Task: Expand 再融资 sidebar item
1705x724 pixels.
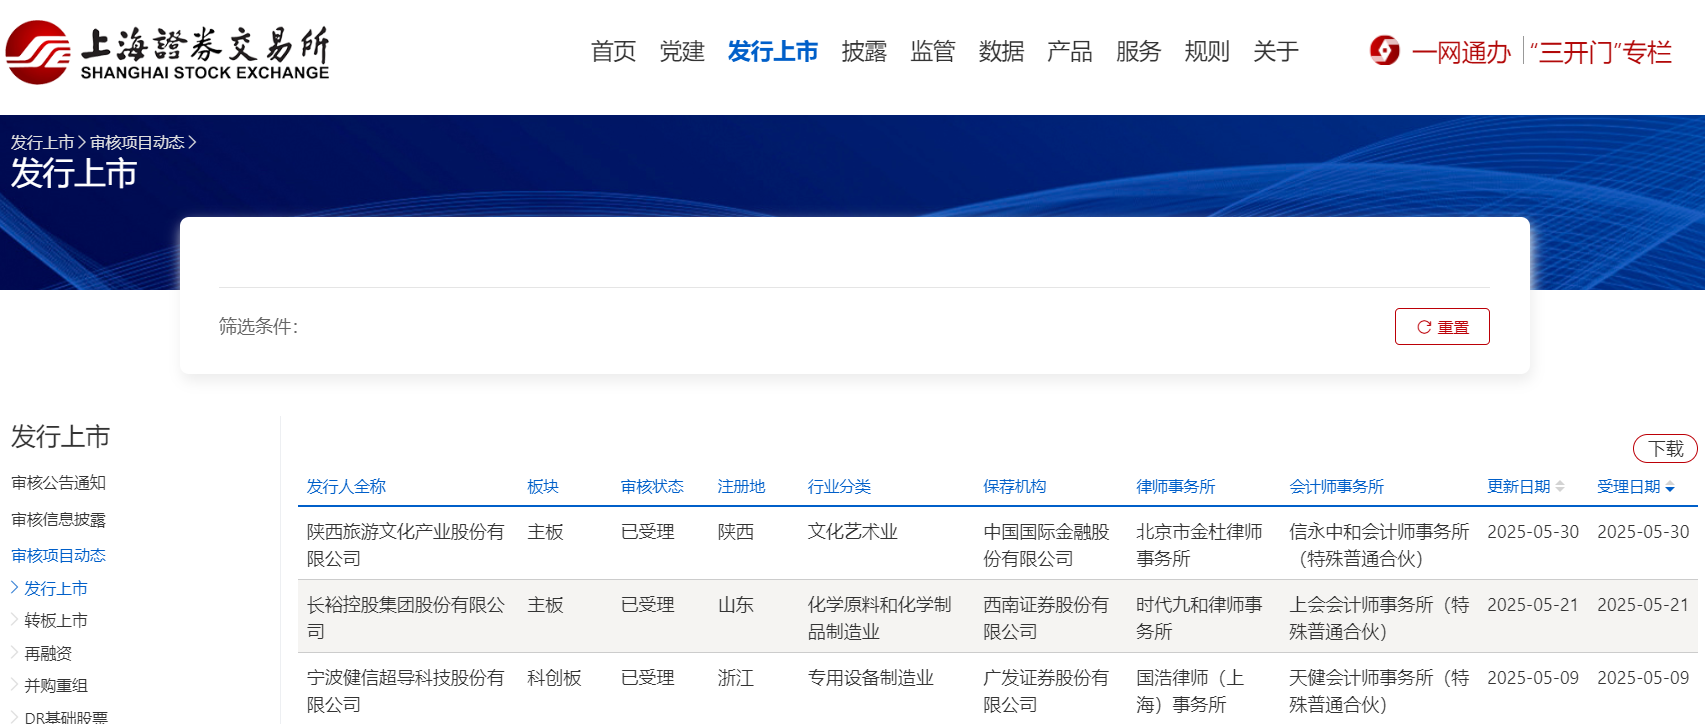Action: pyautogui.click(x=48, y=654)
